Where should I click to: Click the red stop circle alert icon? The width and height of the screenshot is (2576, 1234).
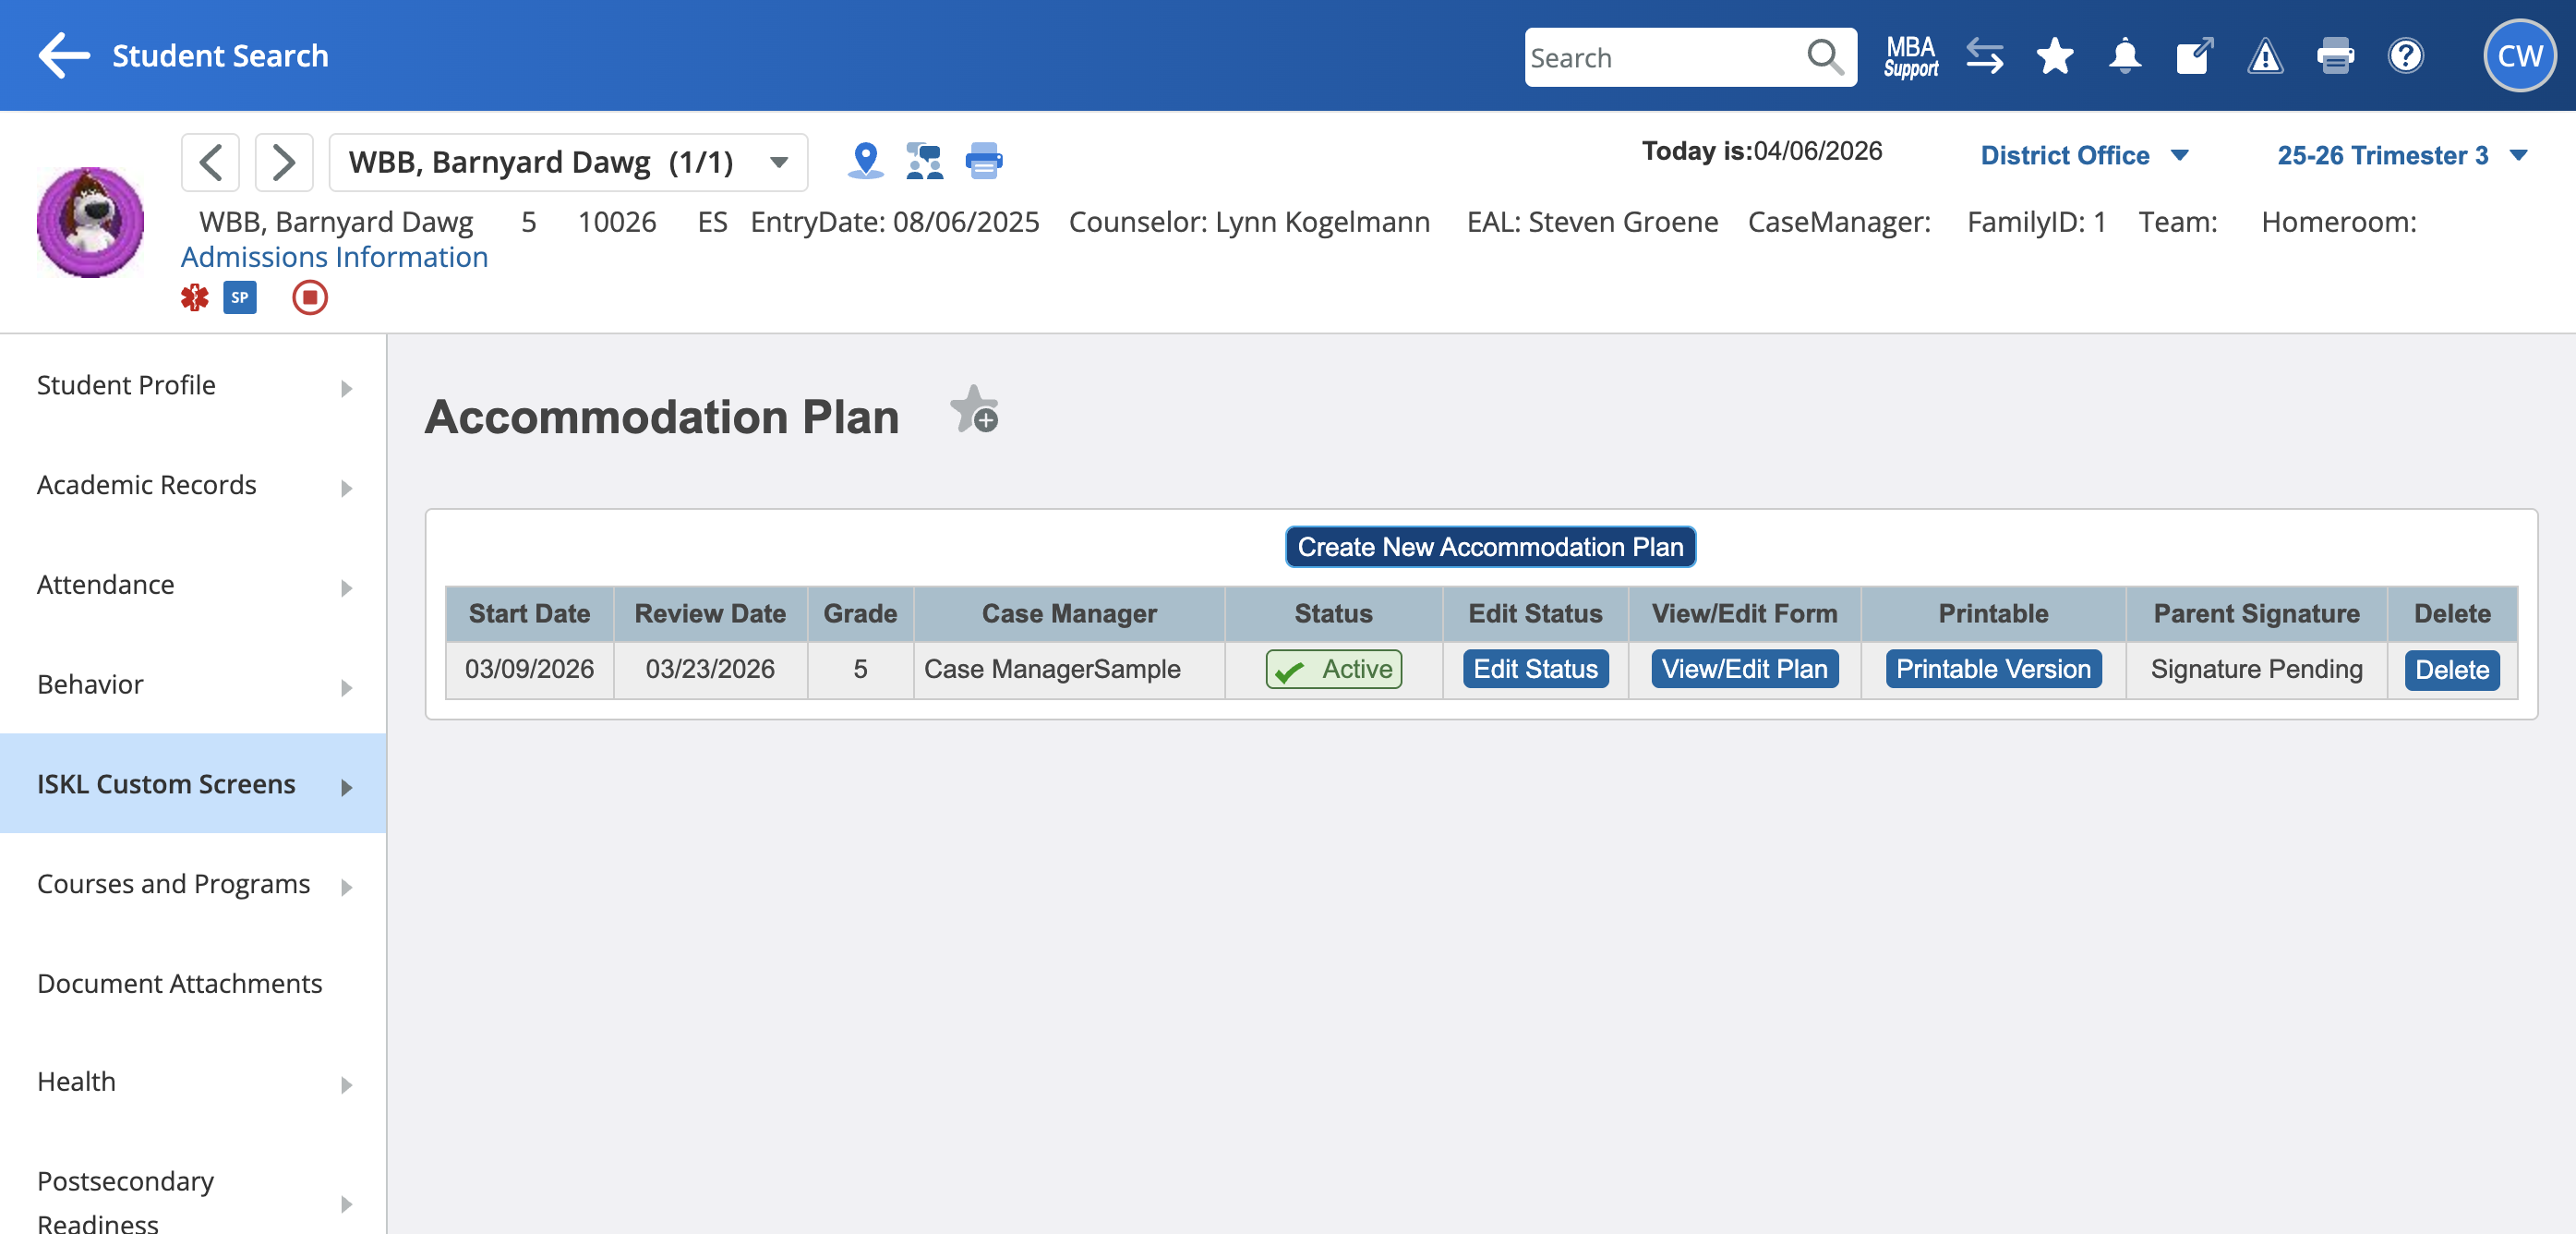309,298
